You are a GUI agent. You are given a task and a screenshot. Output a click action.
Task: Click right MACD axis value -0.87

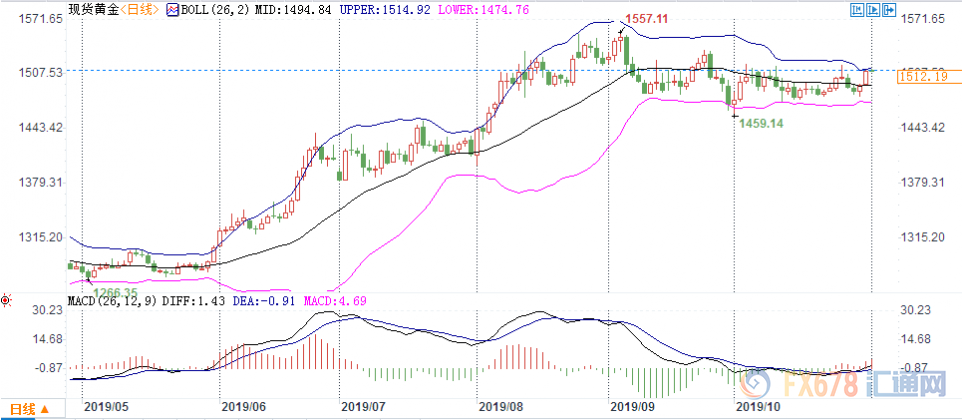915,368
